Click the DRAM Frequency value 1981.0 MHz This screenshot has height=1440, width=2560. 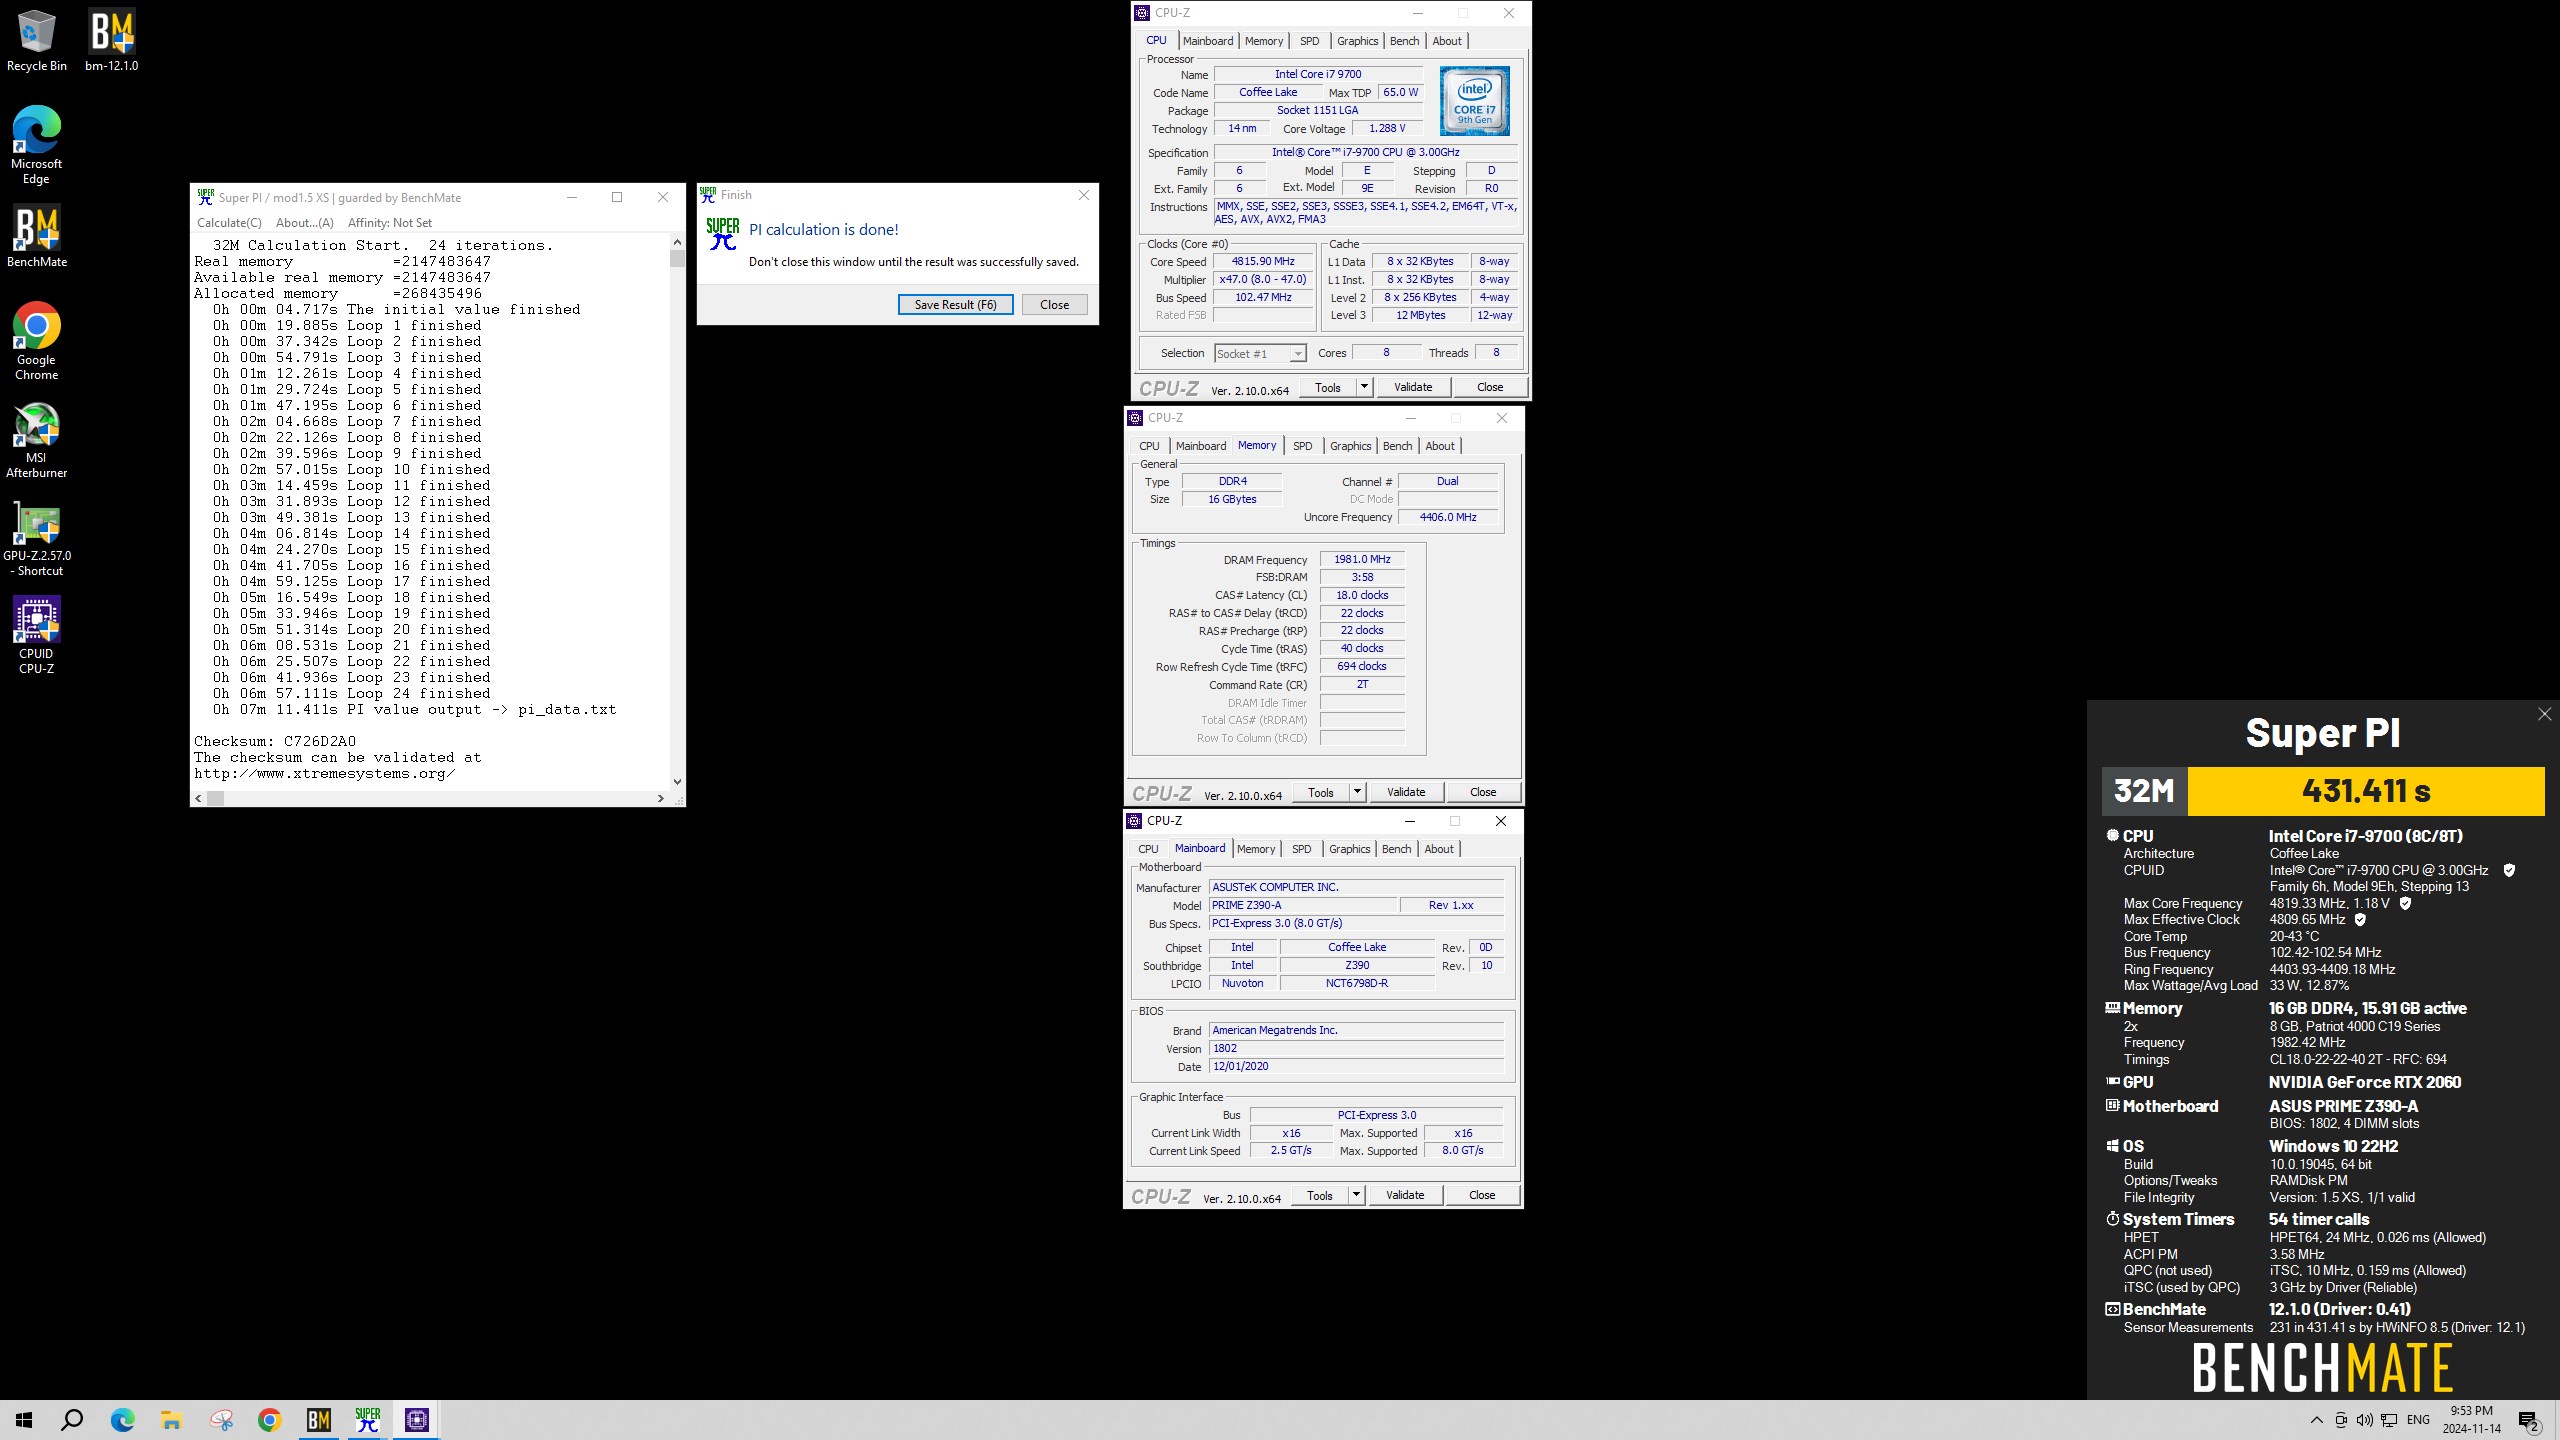click(x=1362, y=559)
